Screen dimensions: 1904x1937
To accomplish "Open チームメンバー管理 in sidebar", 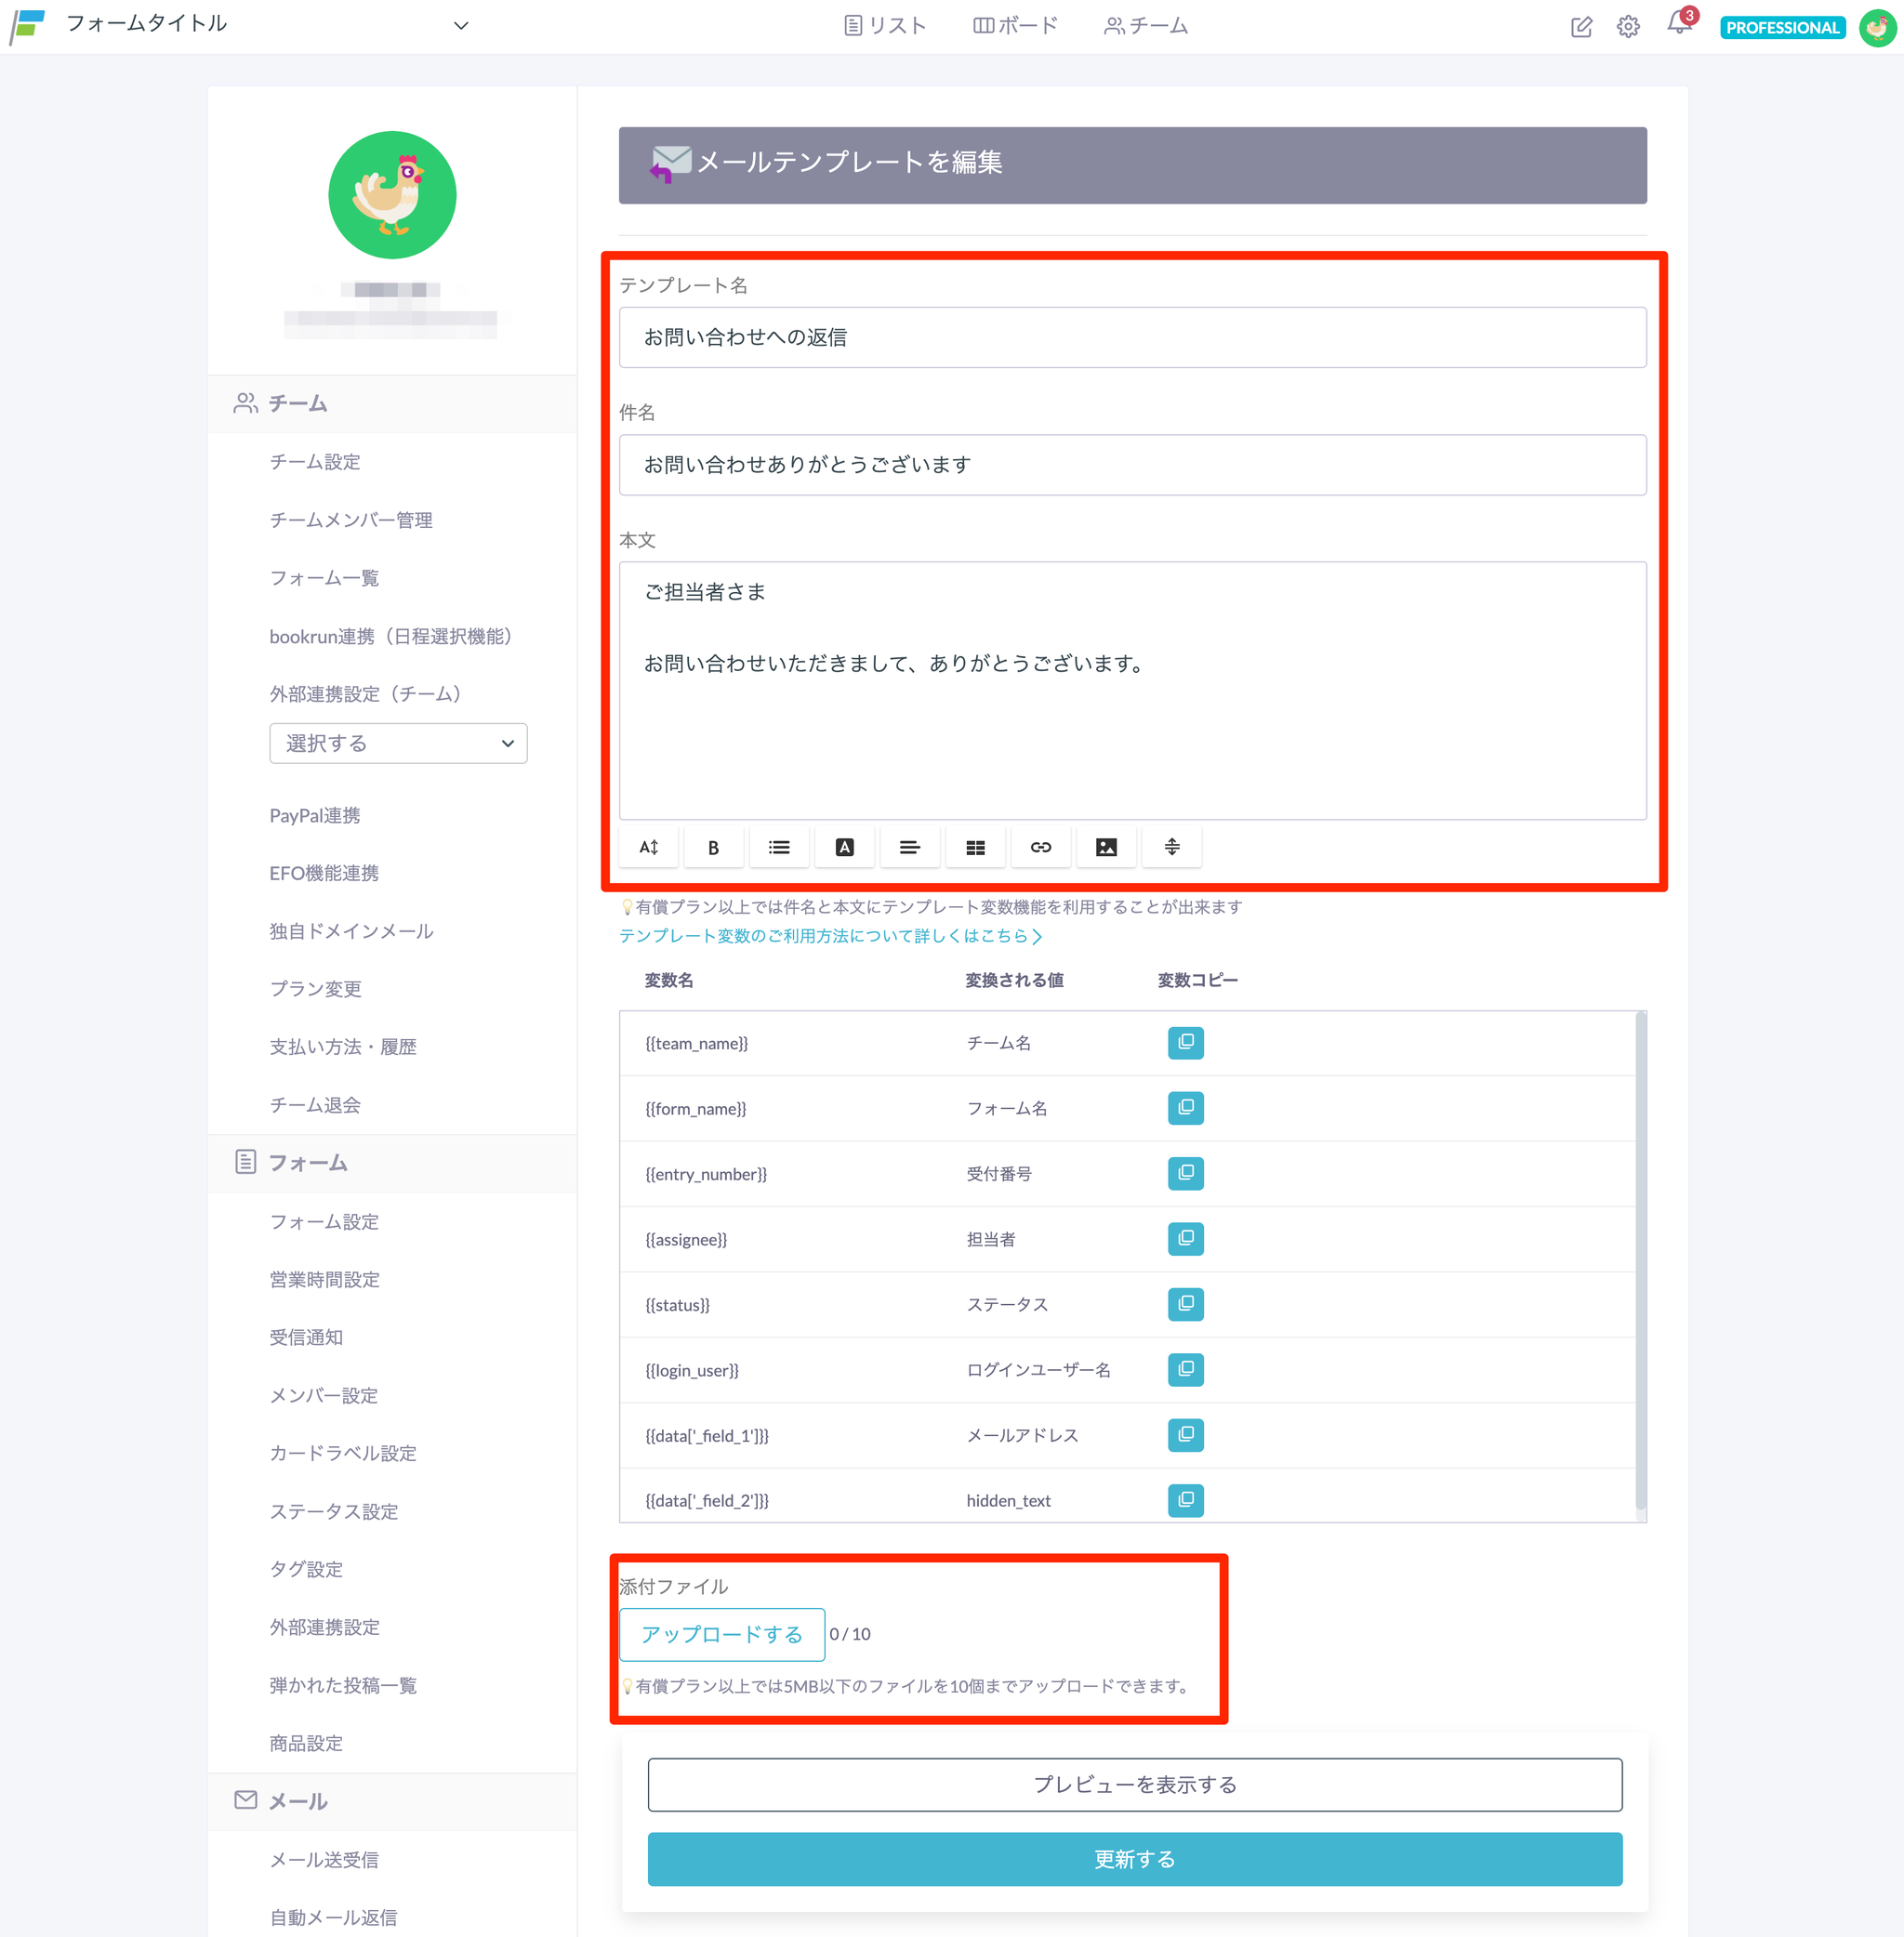I will tap(351, 520).
